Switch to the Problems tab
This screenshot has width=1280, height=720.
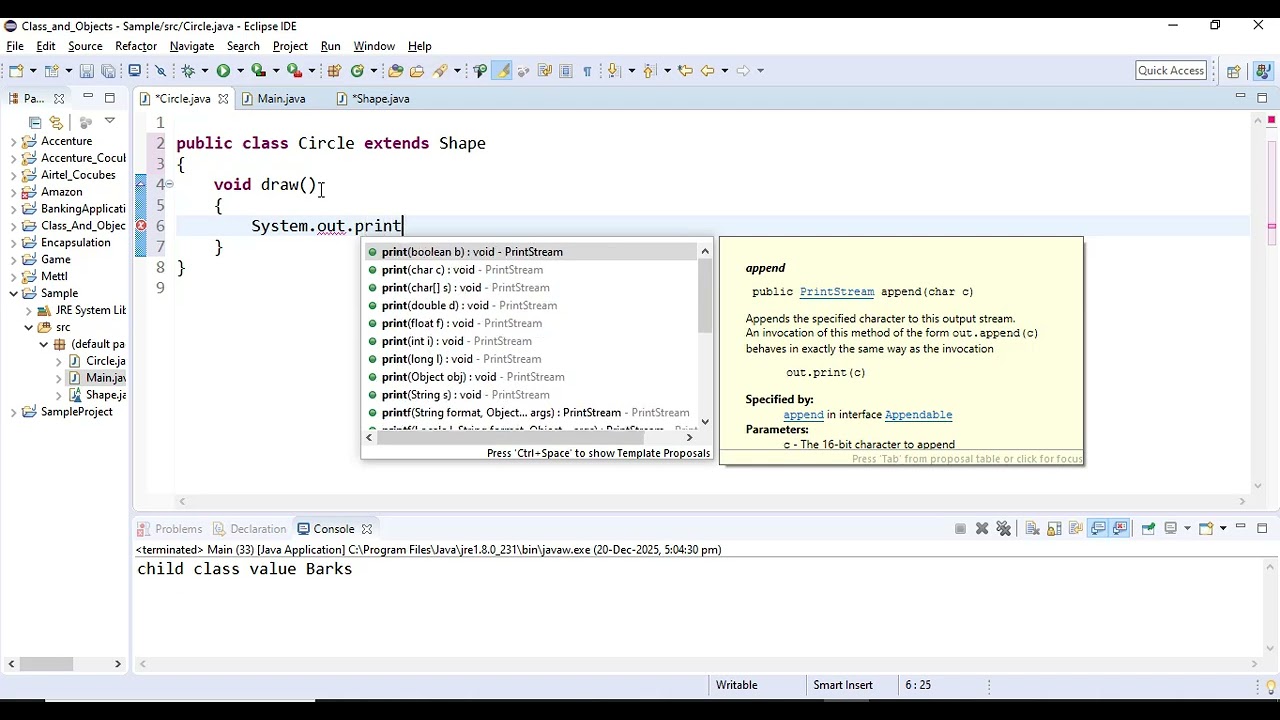(x=170, y=529)
